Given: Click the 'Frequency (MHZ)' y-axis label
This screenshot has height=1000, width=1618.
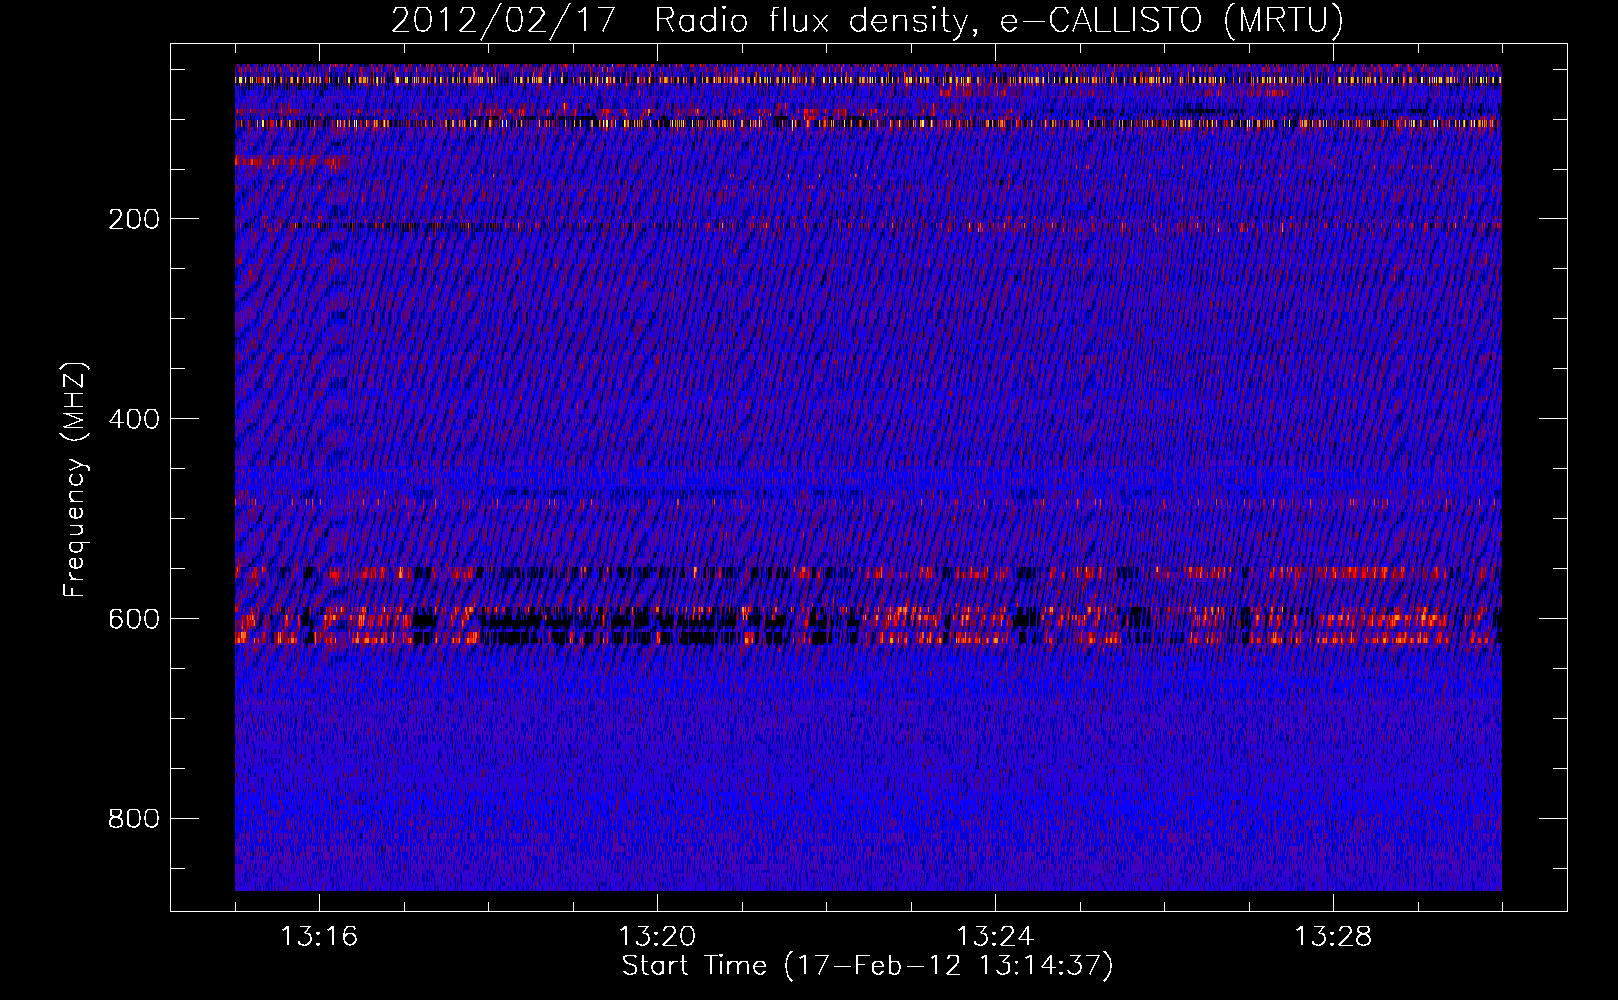Looking at the screenshot, I should pos(75,480).
